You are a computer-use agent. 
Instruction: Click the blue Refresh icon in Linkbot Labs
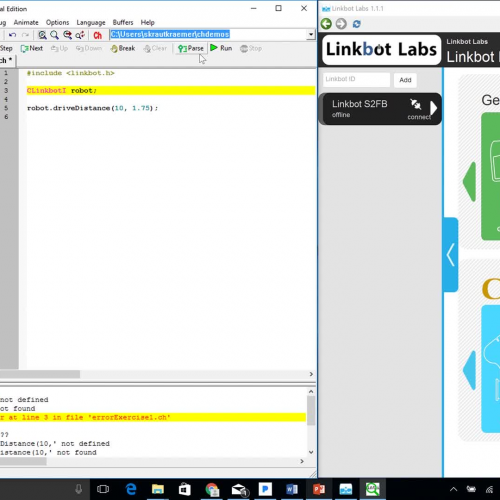pos(357,24)
